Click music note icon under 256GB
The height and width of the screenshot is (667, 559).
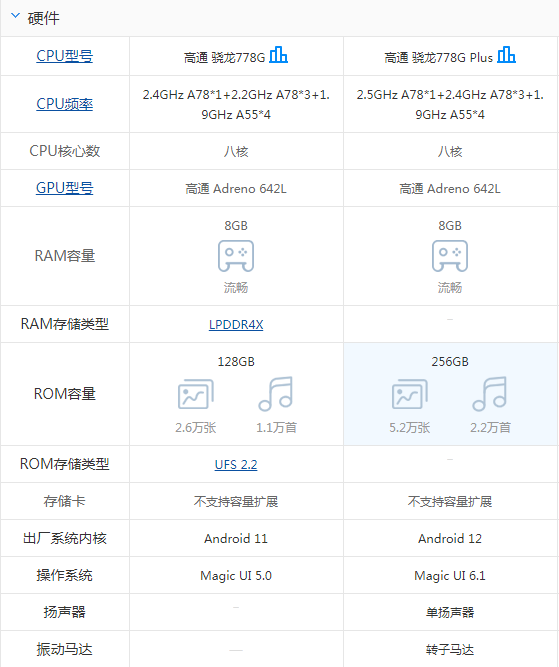(490, 394)
